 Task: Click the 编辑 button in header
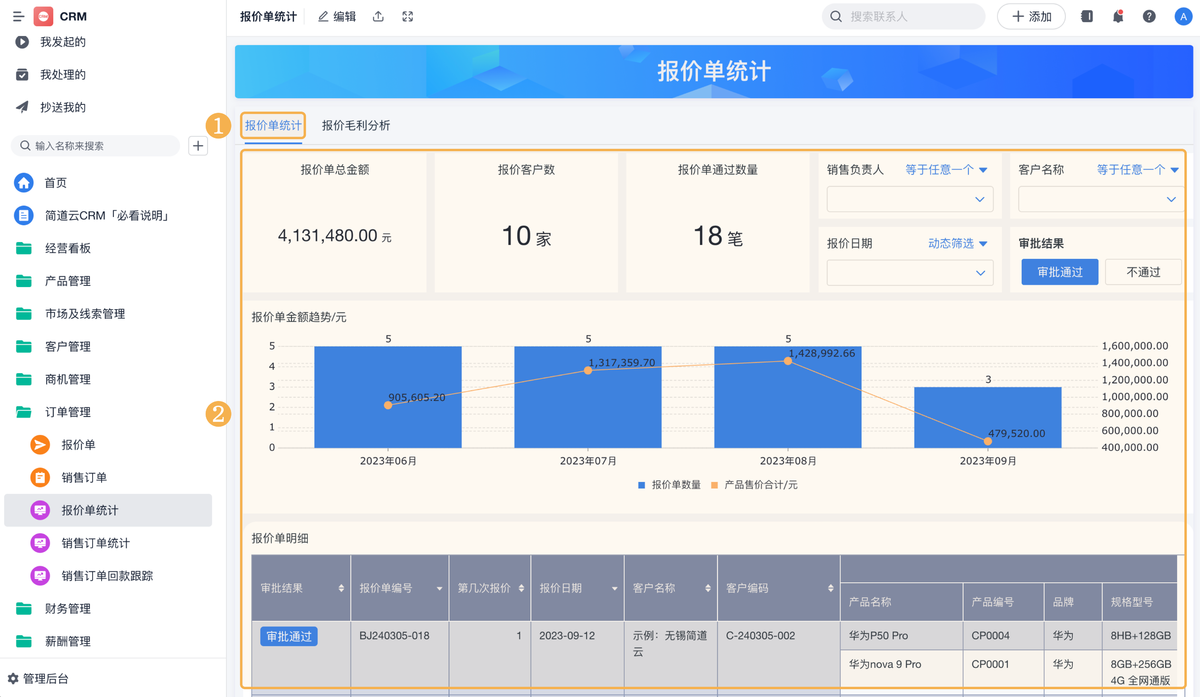[x=336, y=17]
